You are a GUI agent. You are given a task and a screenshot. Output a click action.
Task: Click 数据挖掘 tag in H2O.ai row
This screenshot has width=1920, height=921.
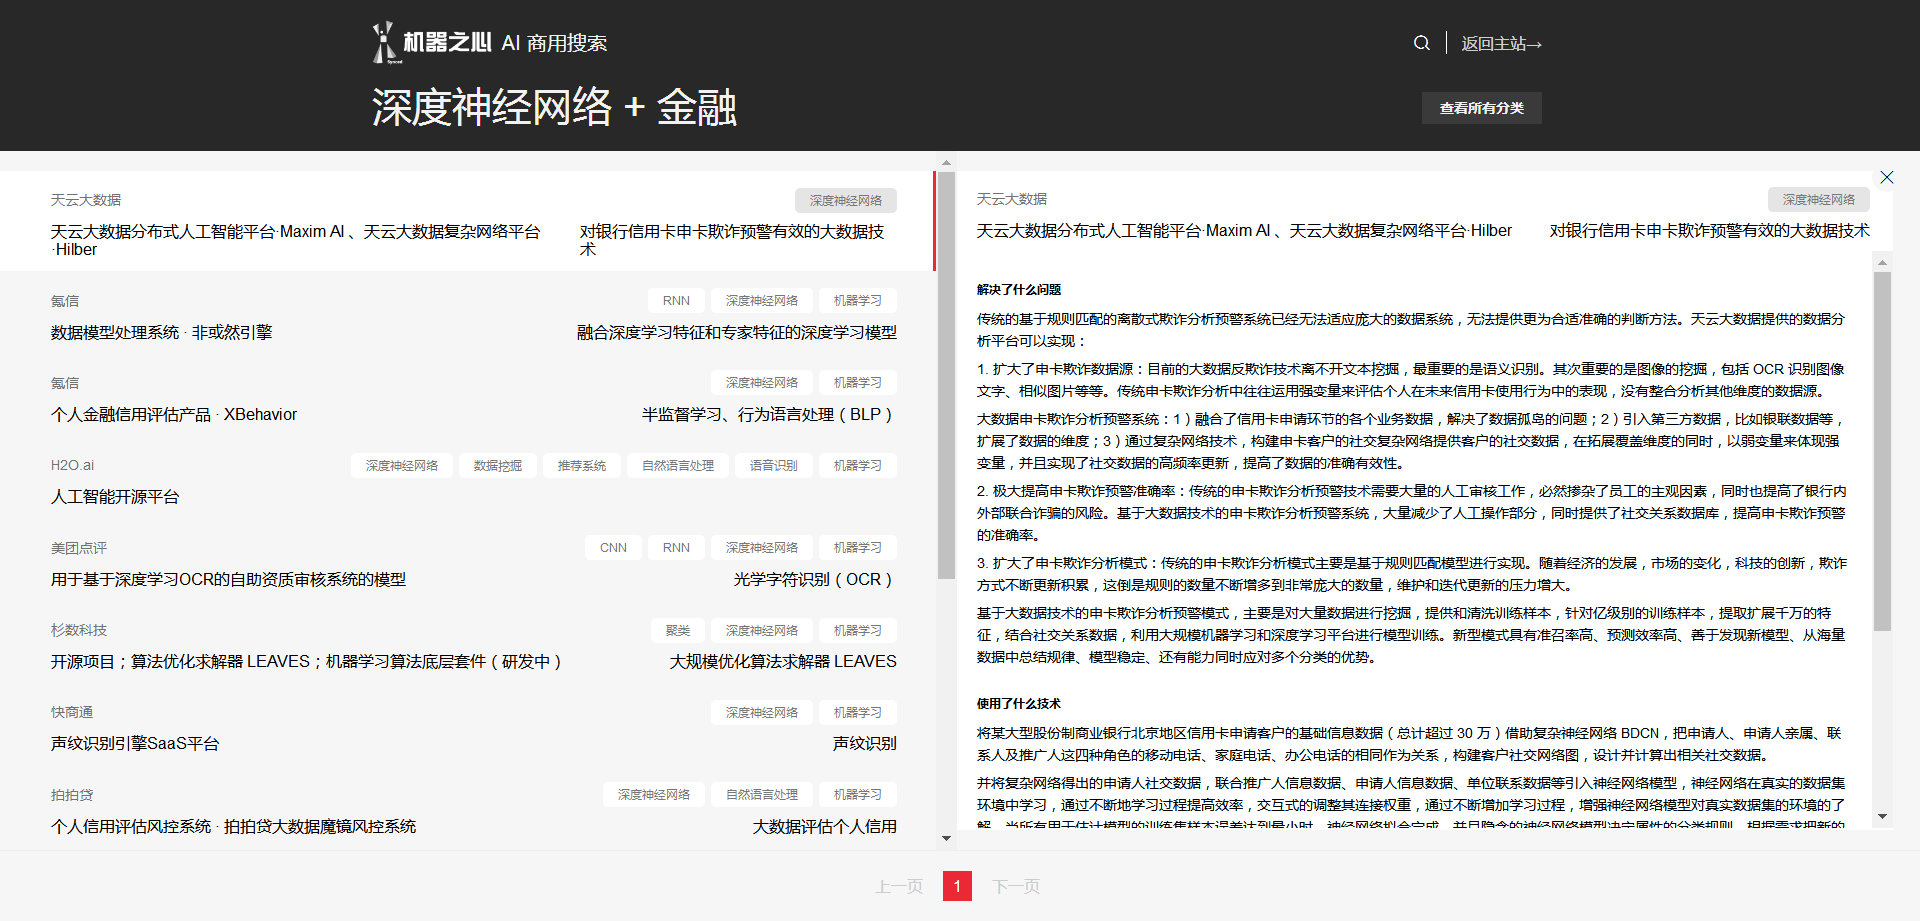click(498, 465)
